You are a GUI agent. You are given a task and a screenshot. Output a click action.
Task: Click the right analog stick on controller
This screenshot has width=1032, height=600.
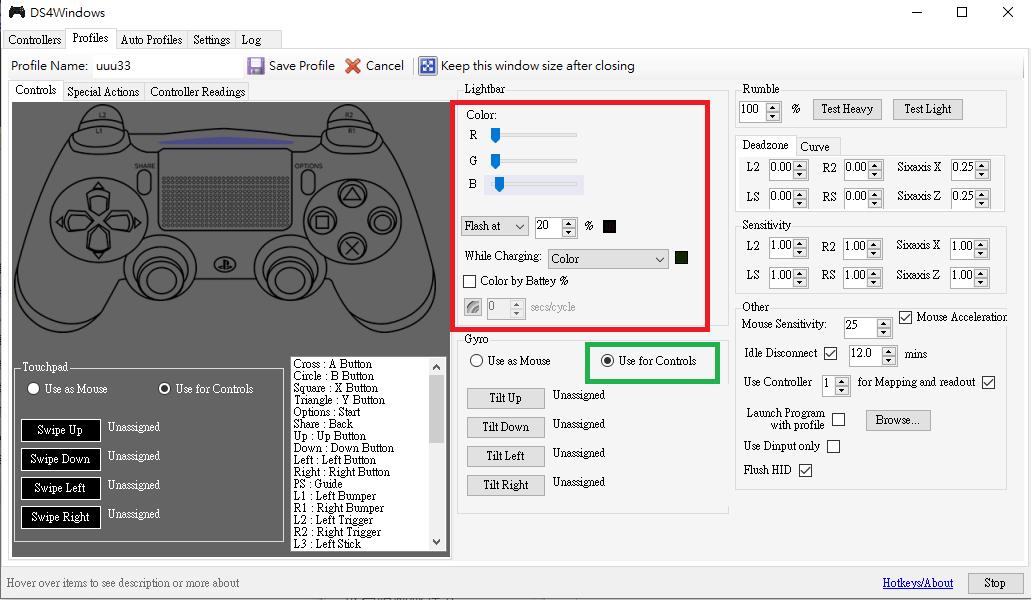[x=288, y=279]
